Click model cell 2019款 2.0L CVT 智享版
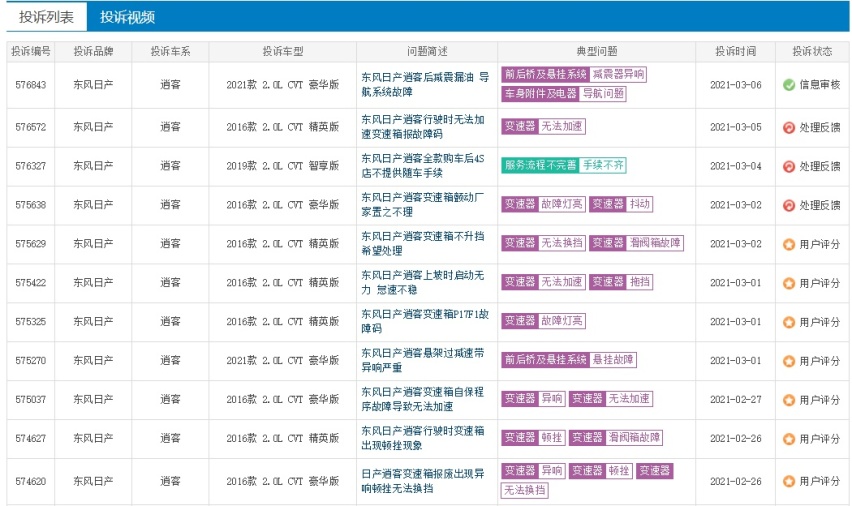This screenshot has width=852, height=506. tap(283, 166)
